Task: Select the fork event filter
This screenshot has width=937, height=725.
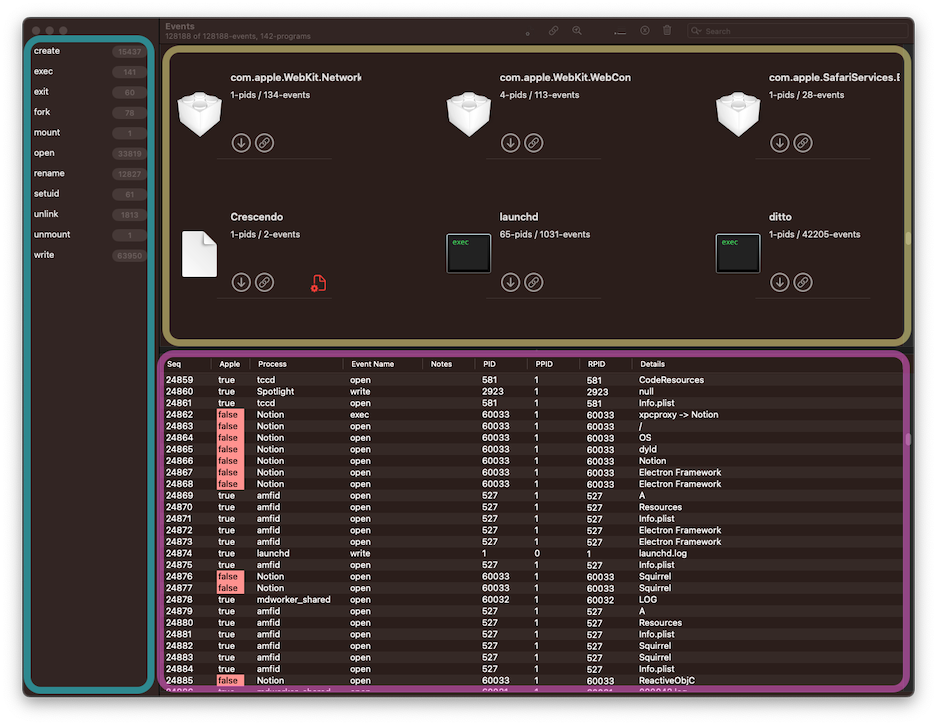Action: click(x=88, y=112)
